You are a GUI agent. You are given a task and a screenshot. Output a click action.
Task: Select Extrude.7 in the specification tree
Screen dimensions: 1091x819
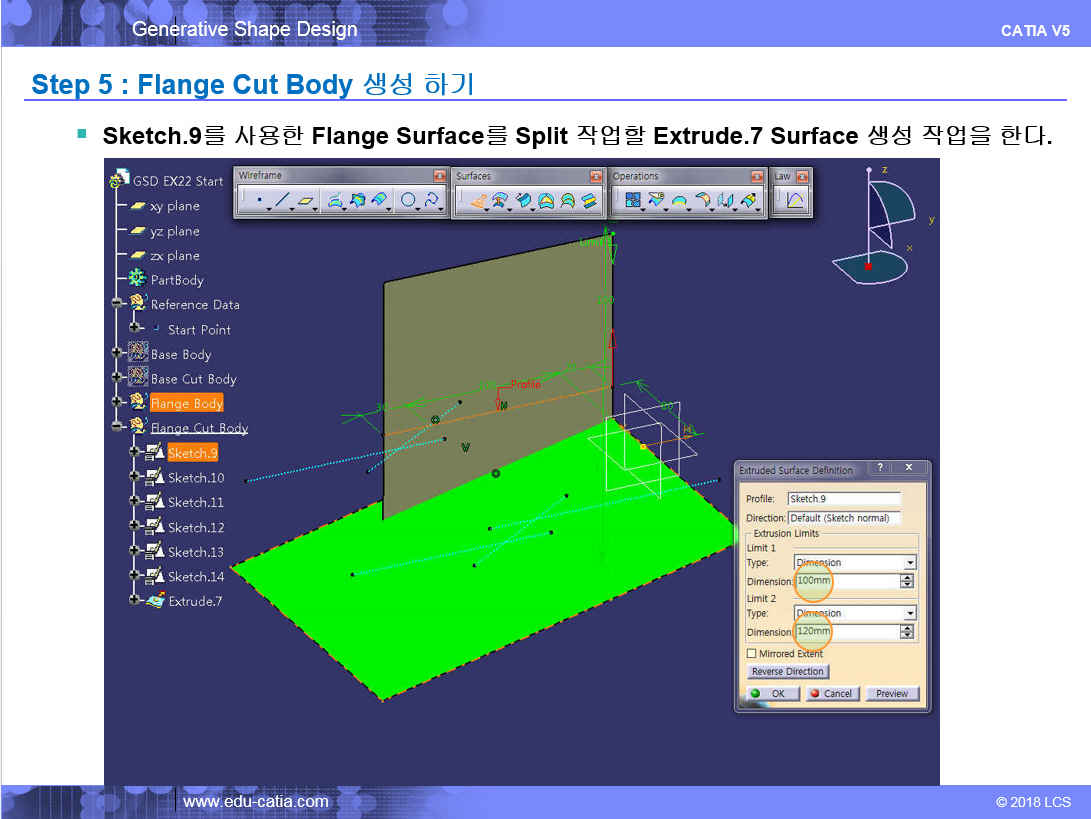194,601
